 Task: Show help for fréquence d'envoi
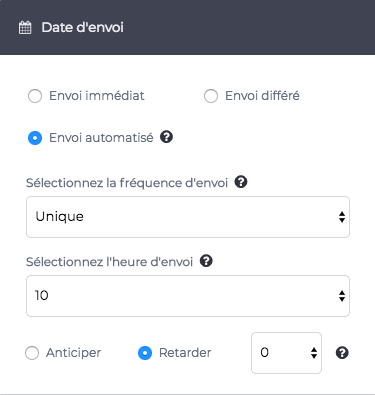click(x=241, y=182)
